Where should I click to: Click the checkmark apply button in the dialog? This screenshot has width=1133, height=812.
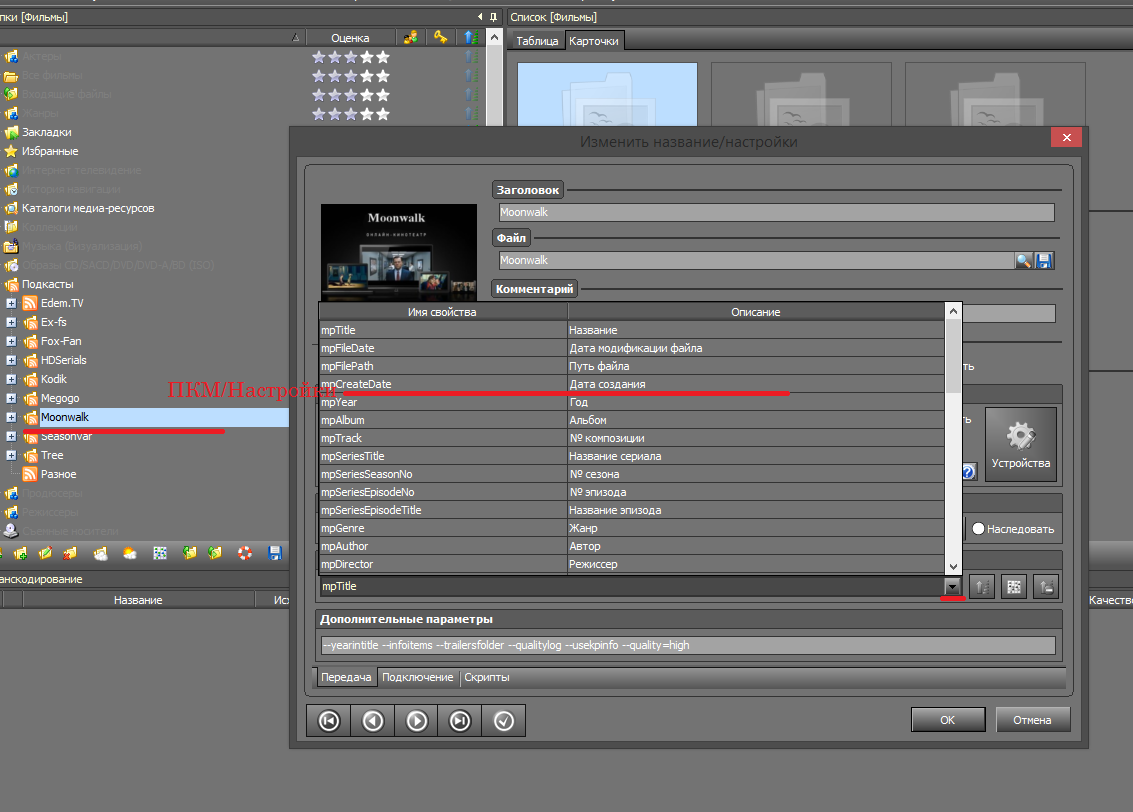coord(503,720)
